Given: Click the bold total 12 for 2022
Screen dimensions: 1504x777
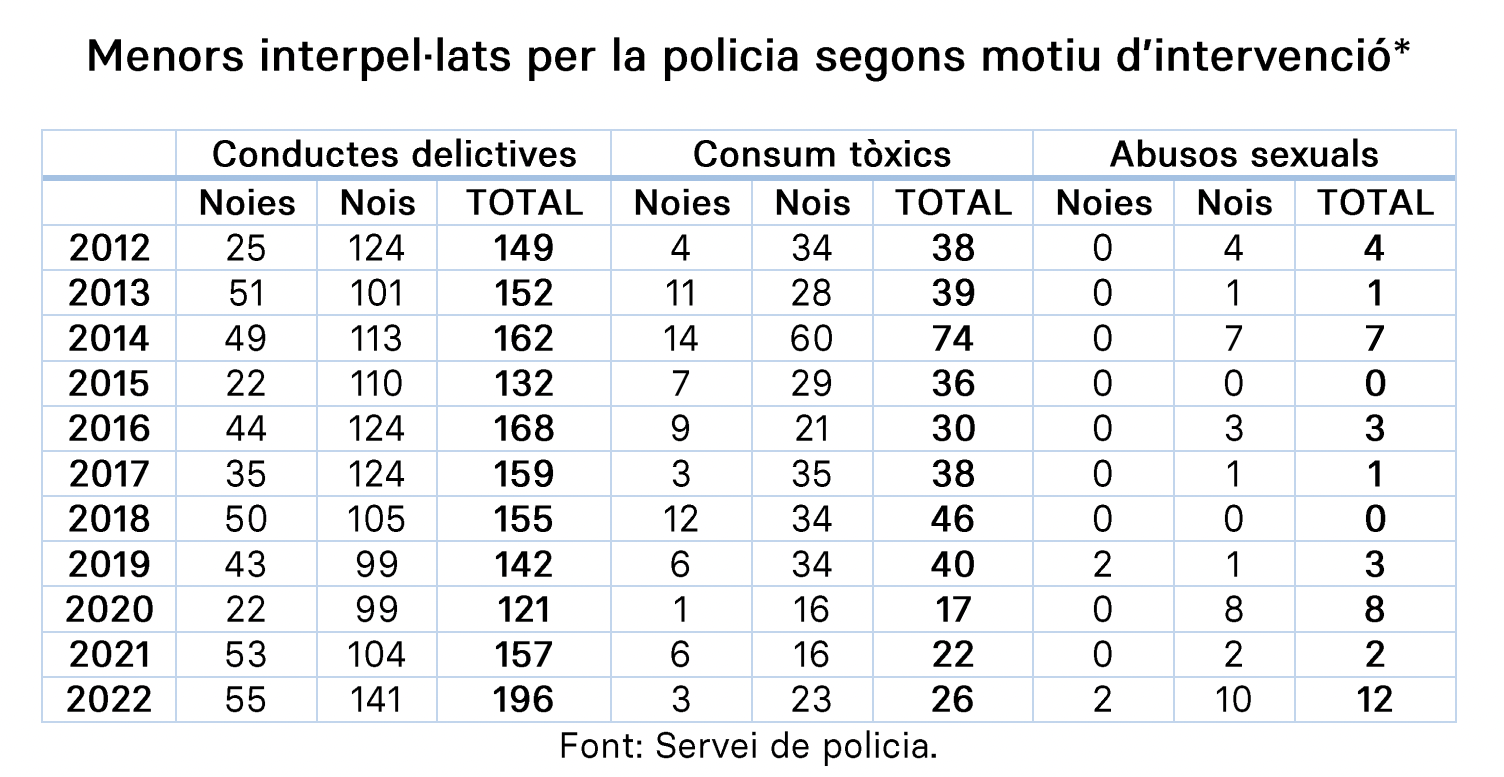Looking at the screenshot, I should pos(1375,699).
